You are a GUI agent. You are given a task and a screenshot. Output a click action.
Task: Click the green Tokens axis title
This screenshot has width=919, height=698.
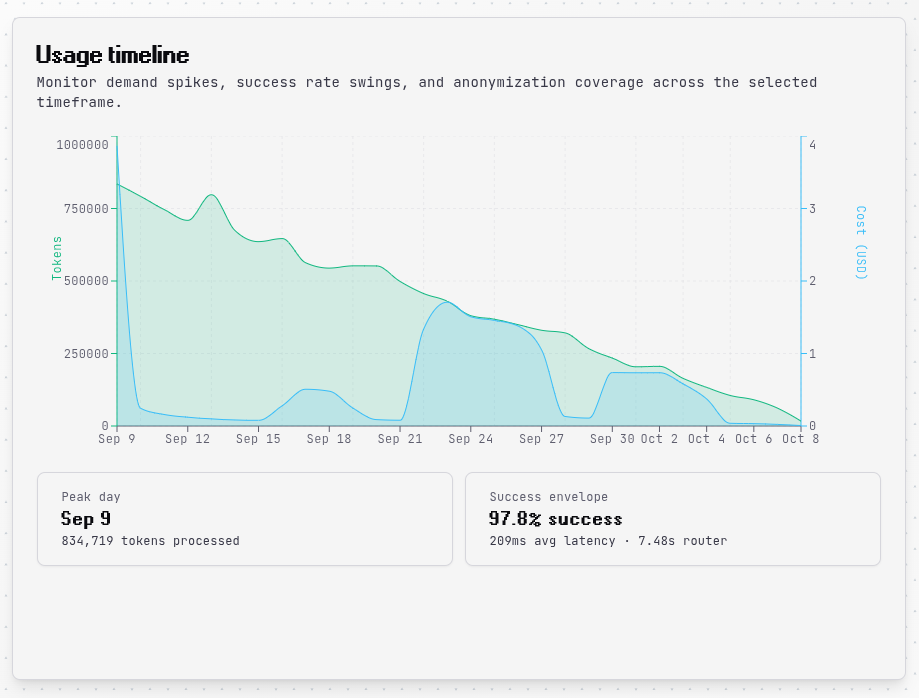pos(57,258)
